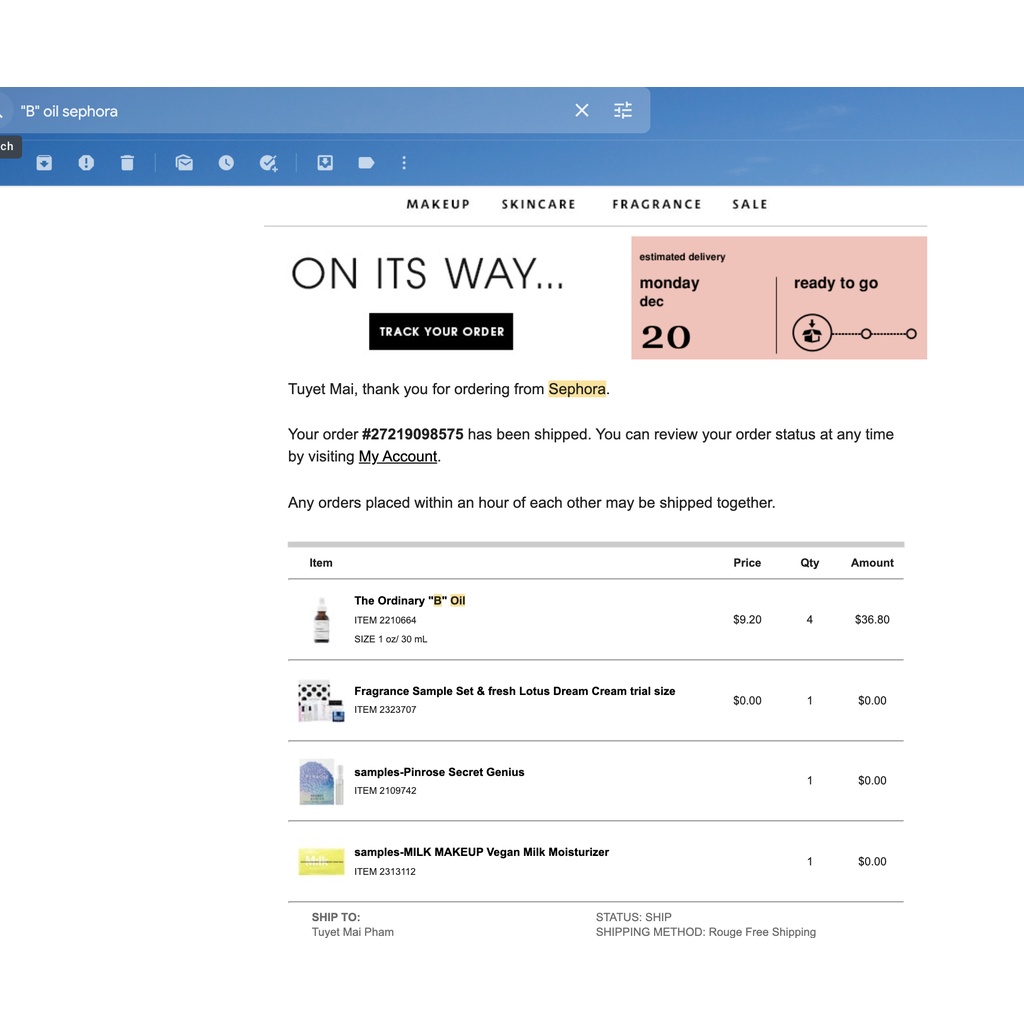
Task: Click The Ordinary "B" Oil product thumbnail
Action: pos(321,620)
